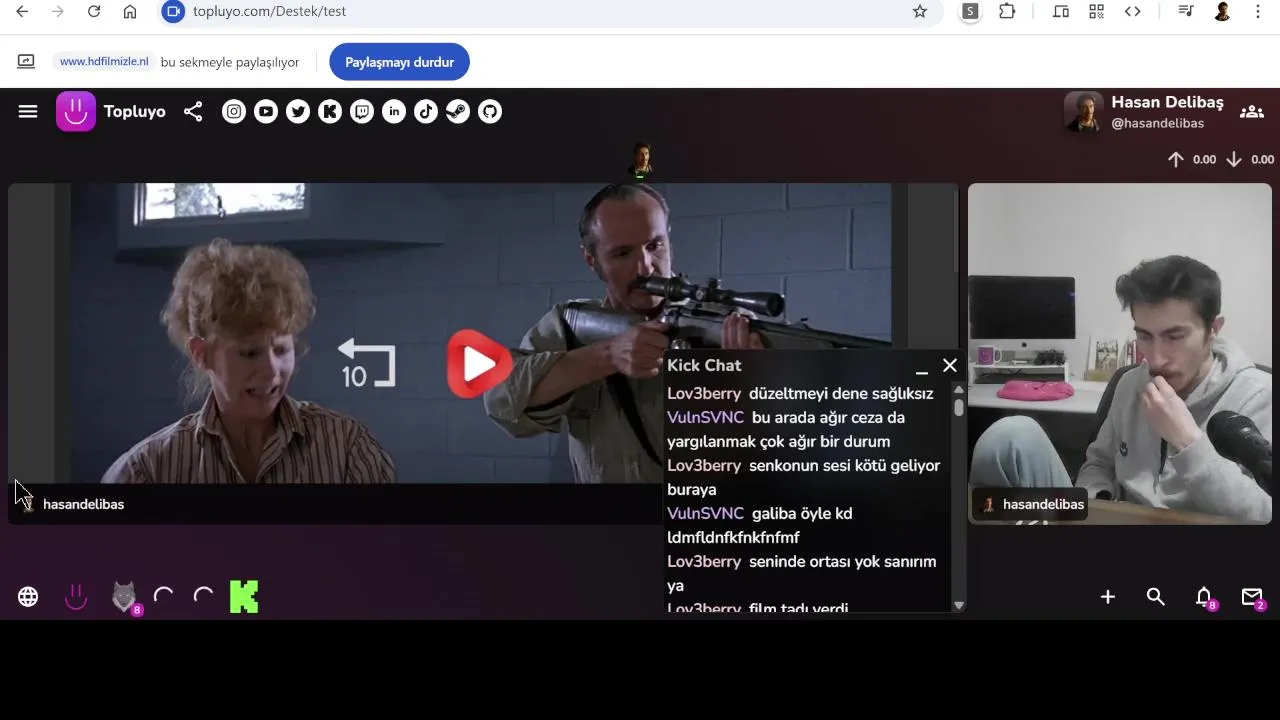Click the Topluyo logo icon
The height and width of the screenshot is (720, 1280).
(76, 112)
